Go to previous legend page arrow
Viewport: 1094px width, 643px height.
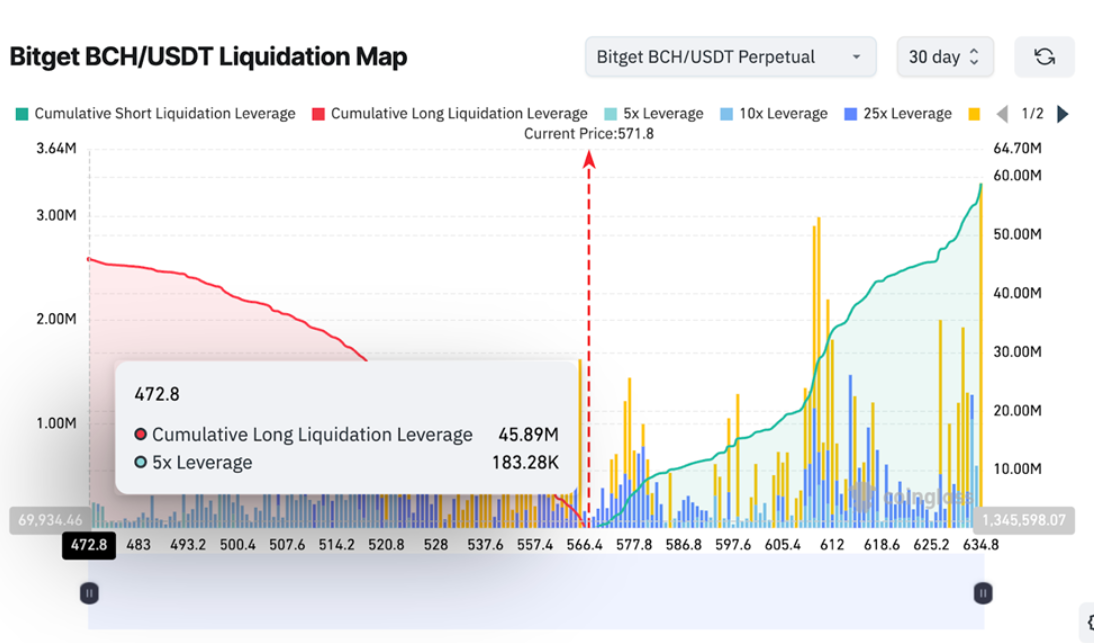pos(1002,114)
